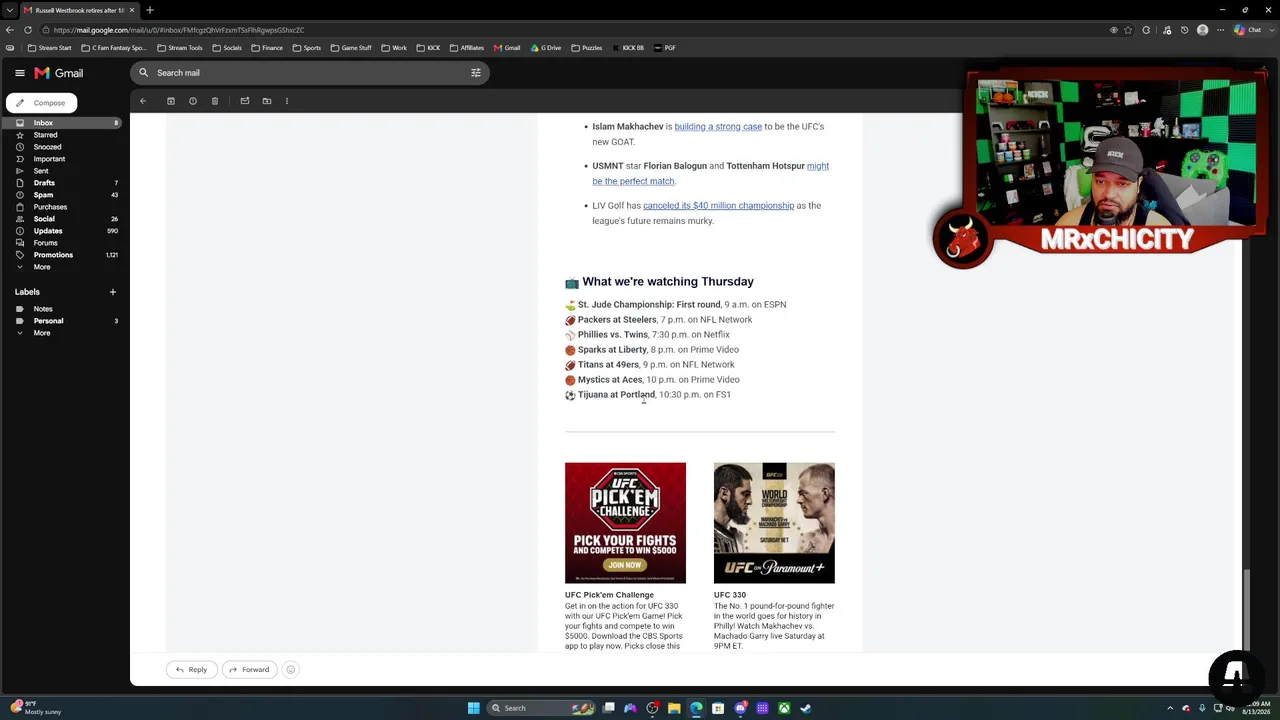Screen dimensions: 1280x720
Task: Open the Stream Tools bookmark folder
Action: tap(180, 48)
